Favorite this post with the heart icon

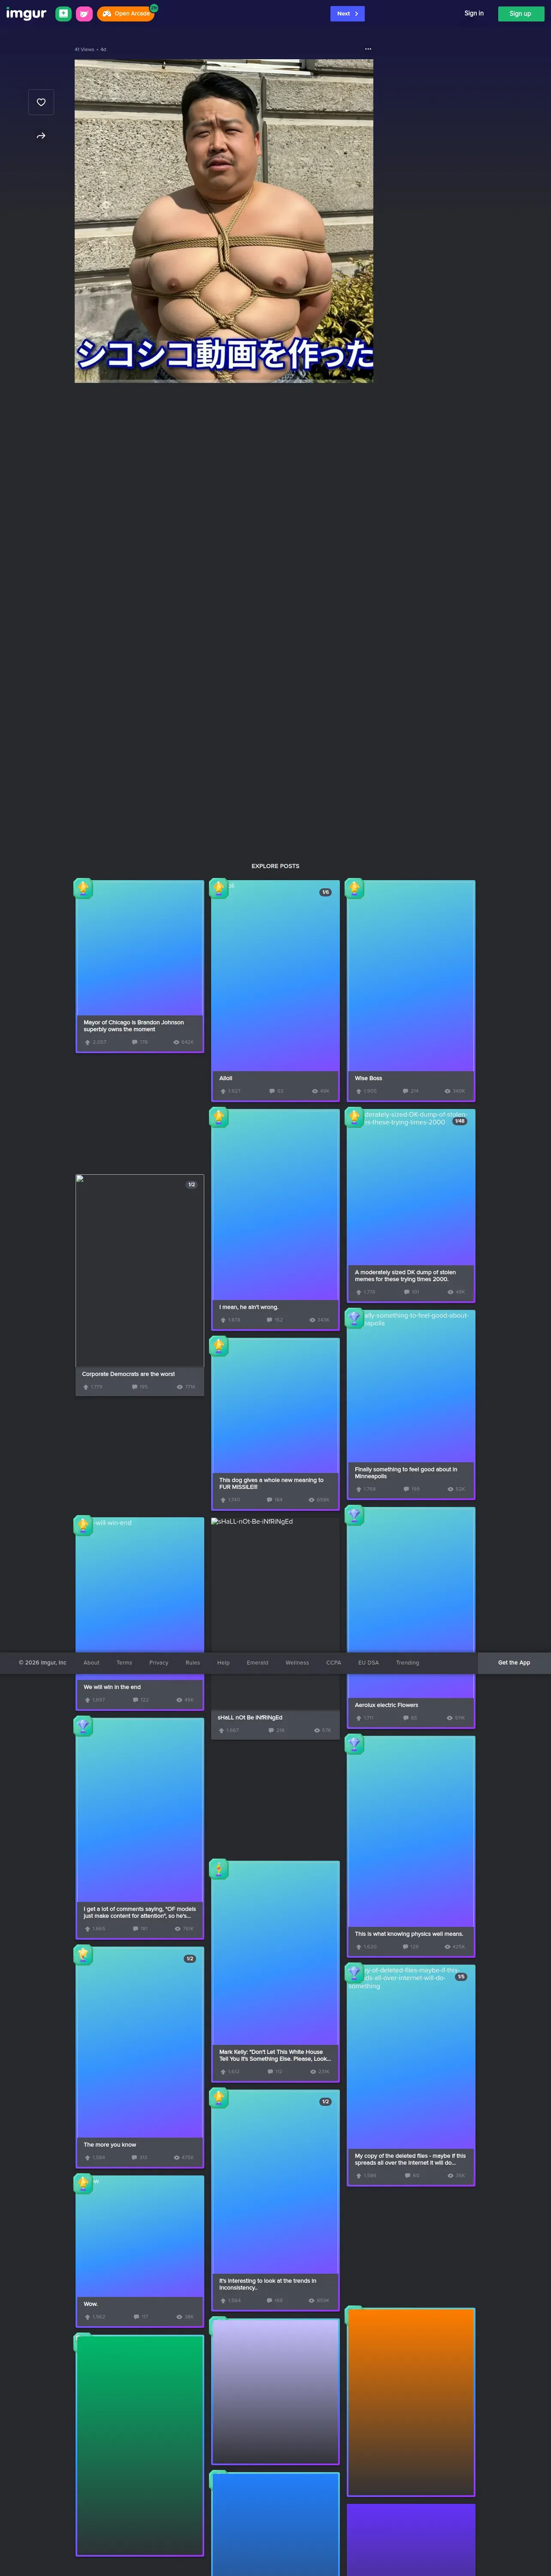(x=41, y=102)
